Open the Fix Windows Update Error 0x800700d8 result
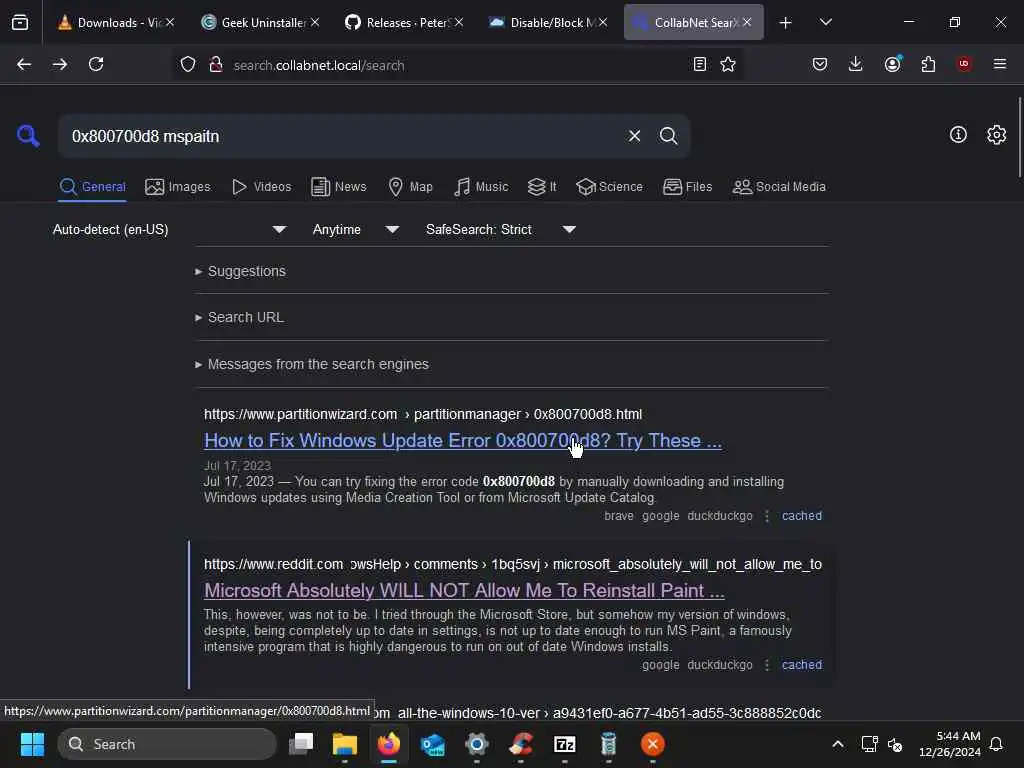 [462, 441]
